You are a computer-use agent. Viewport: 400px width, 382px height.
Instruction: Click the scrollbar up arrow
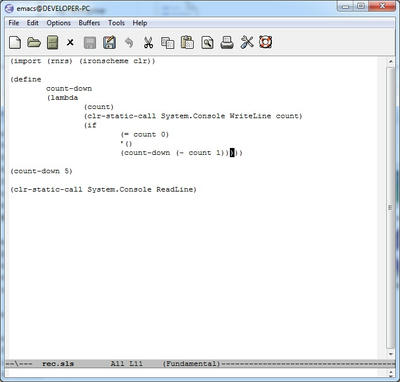tap(391, 62)
